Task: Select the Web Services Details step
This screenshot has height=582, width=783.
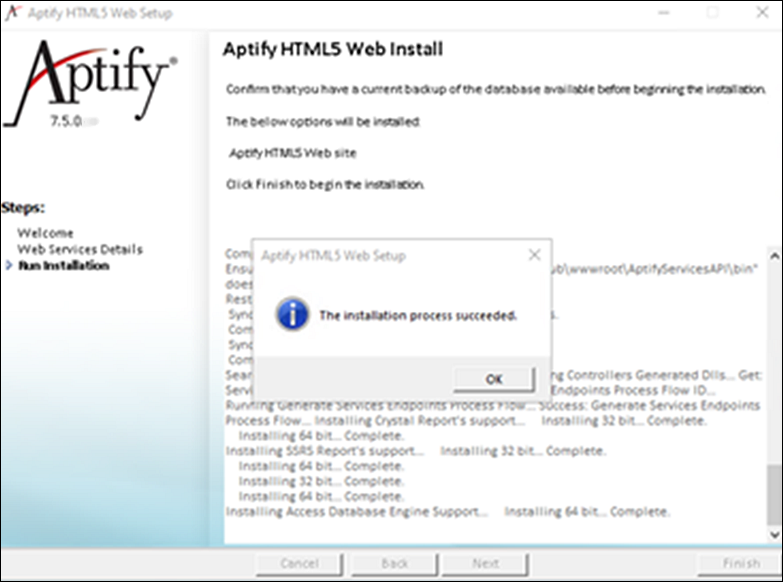Action: [x=80, y=249]
